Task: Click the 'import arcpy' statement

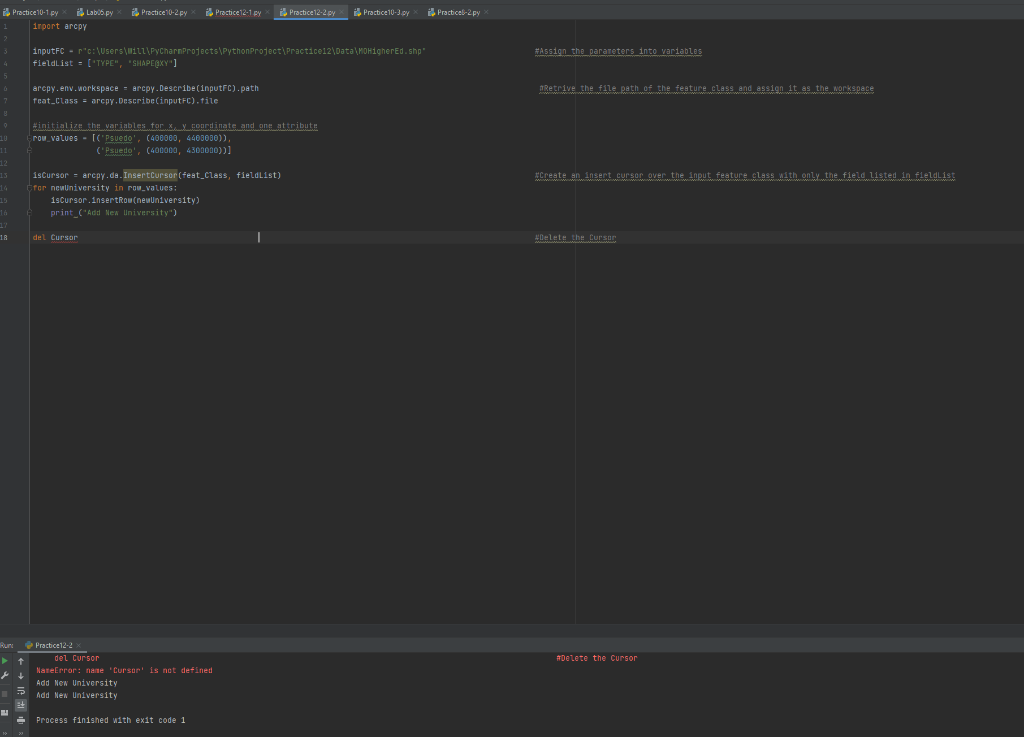Action: click(x=59, y=26)
